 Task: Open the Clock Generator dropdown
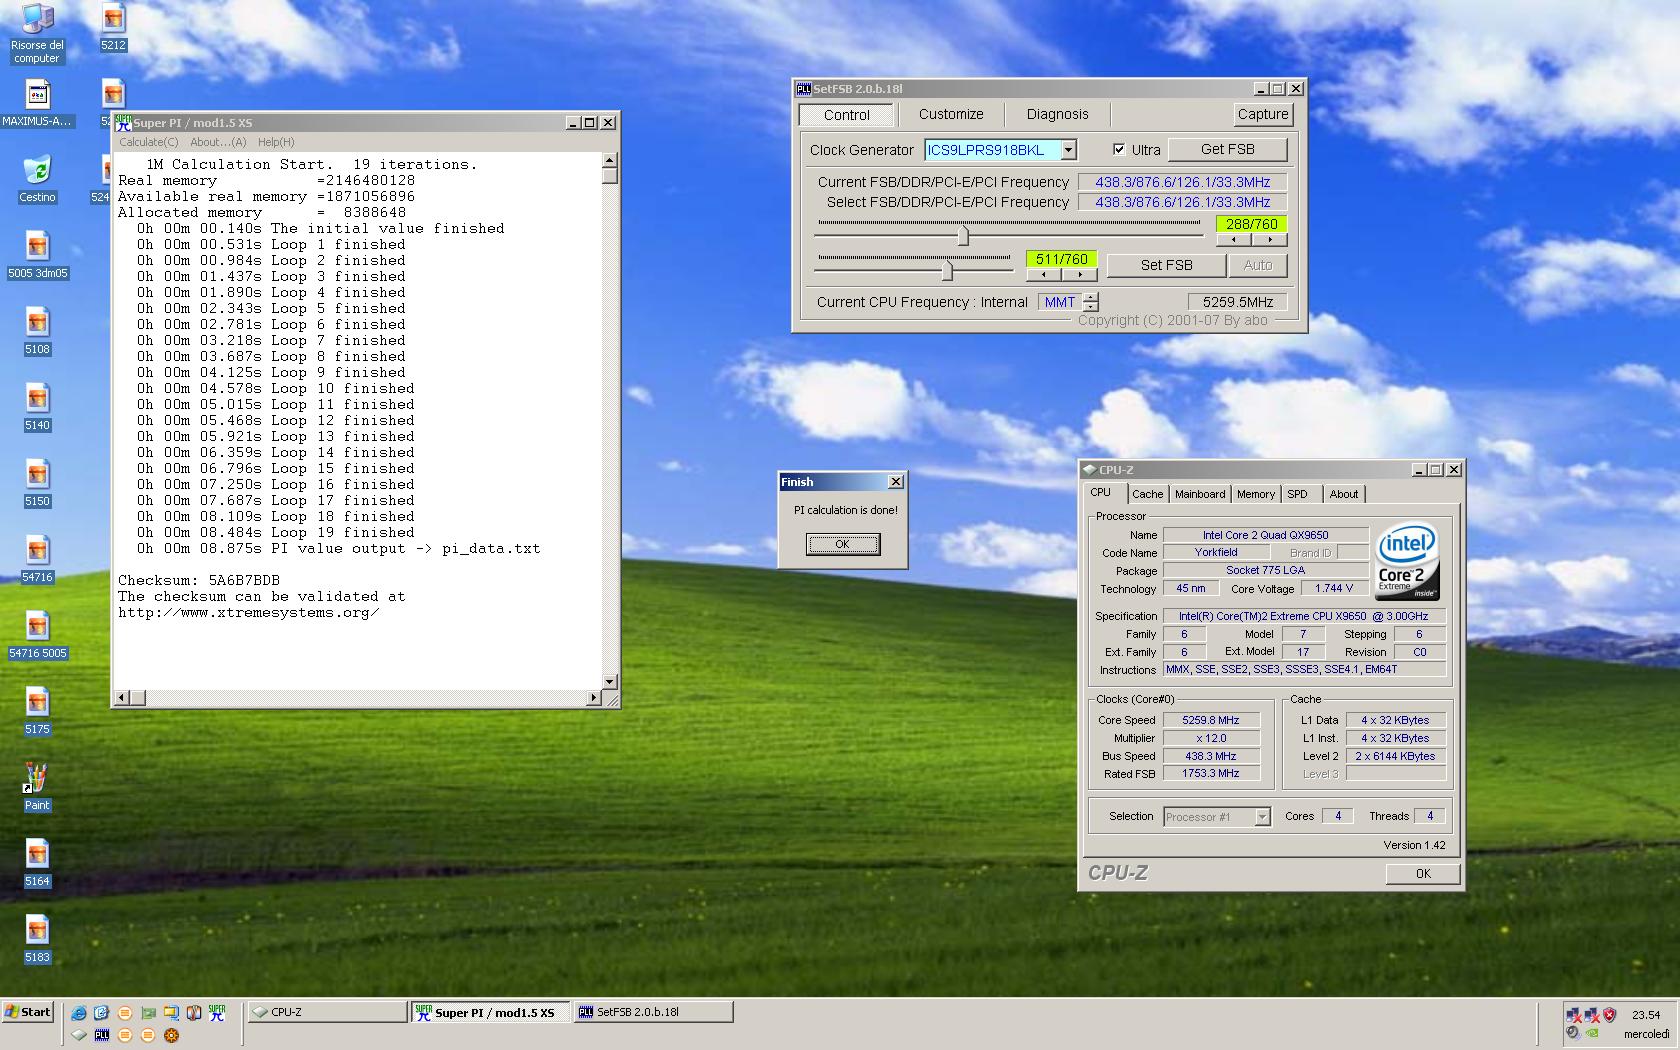coord(1068,149)
